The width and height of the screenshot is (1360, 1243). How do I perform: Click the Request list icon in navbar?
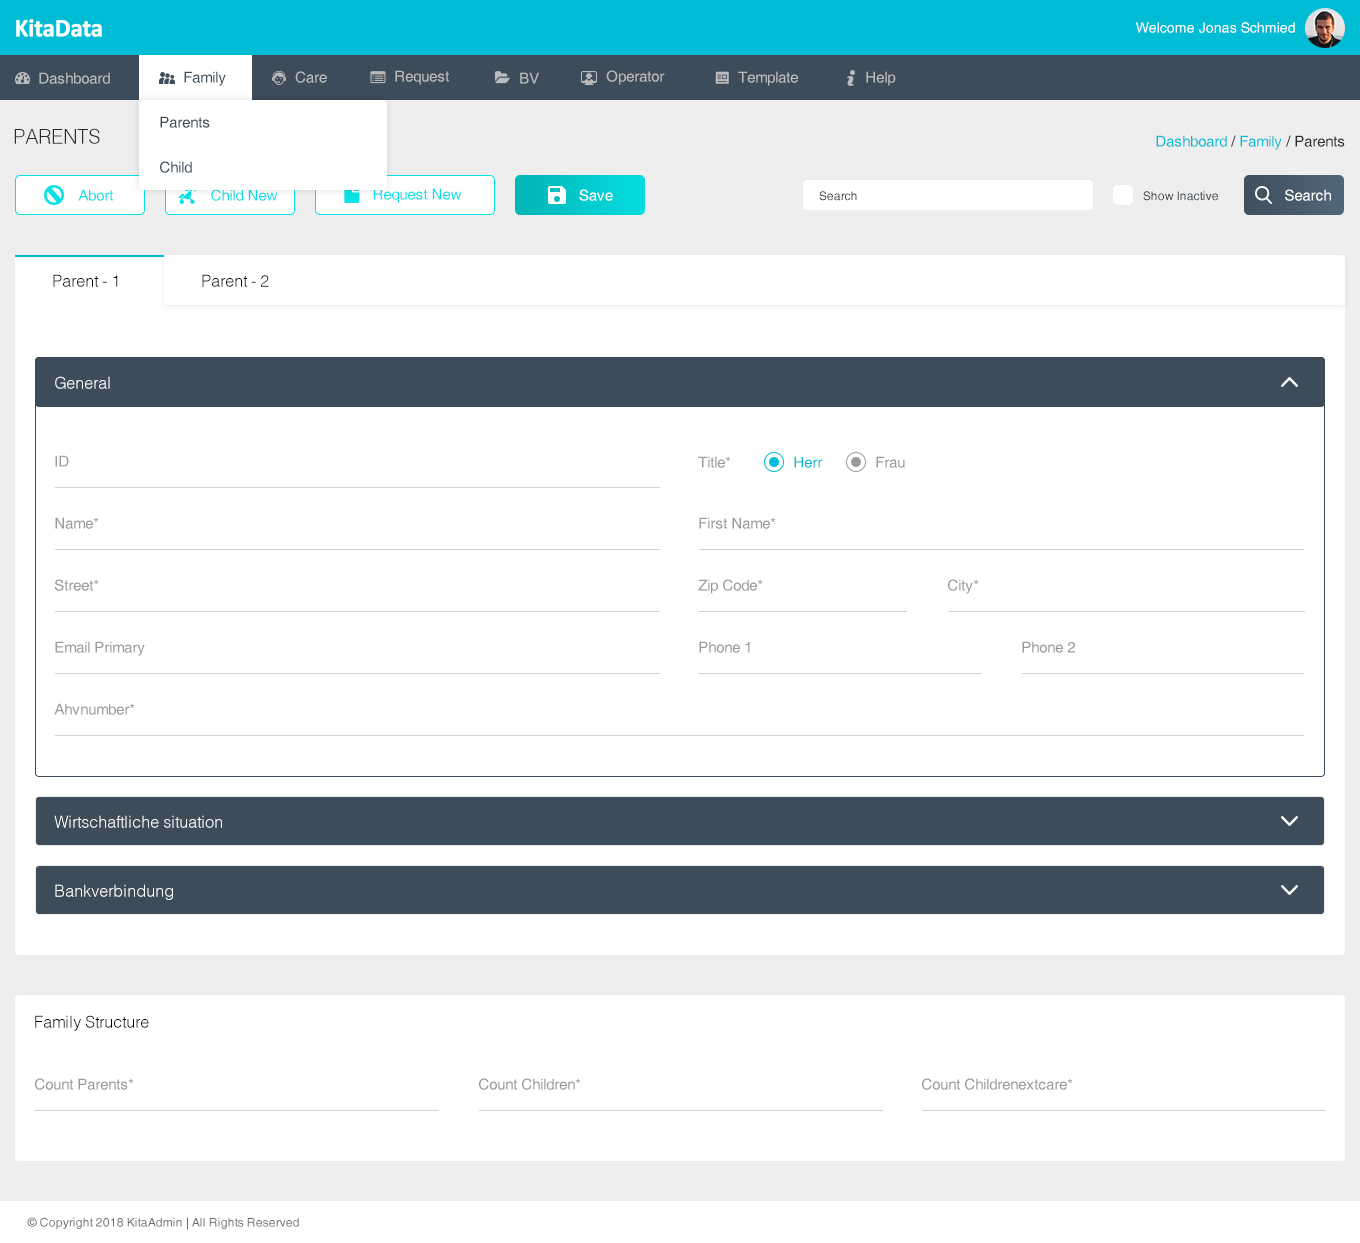click(378, 77)
